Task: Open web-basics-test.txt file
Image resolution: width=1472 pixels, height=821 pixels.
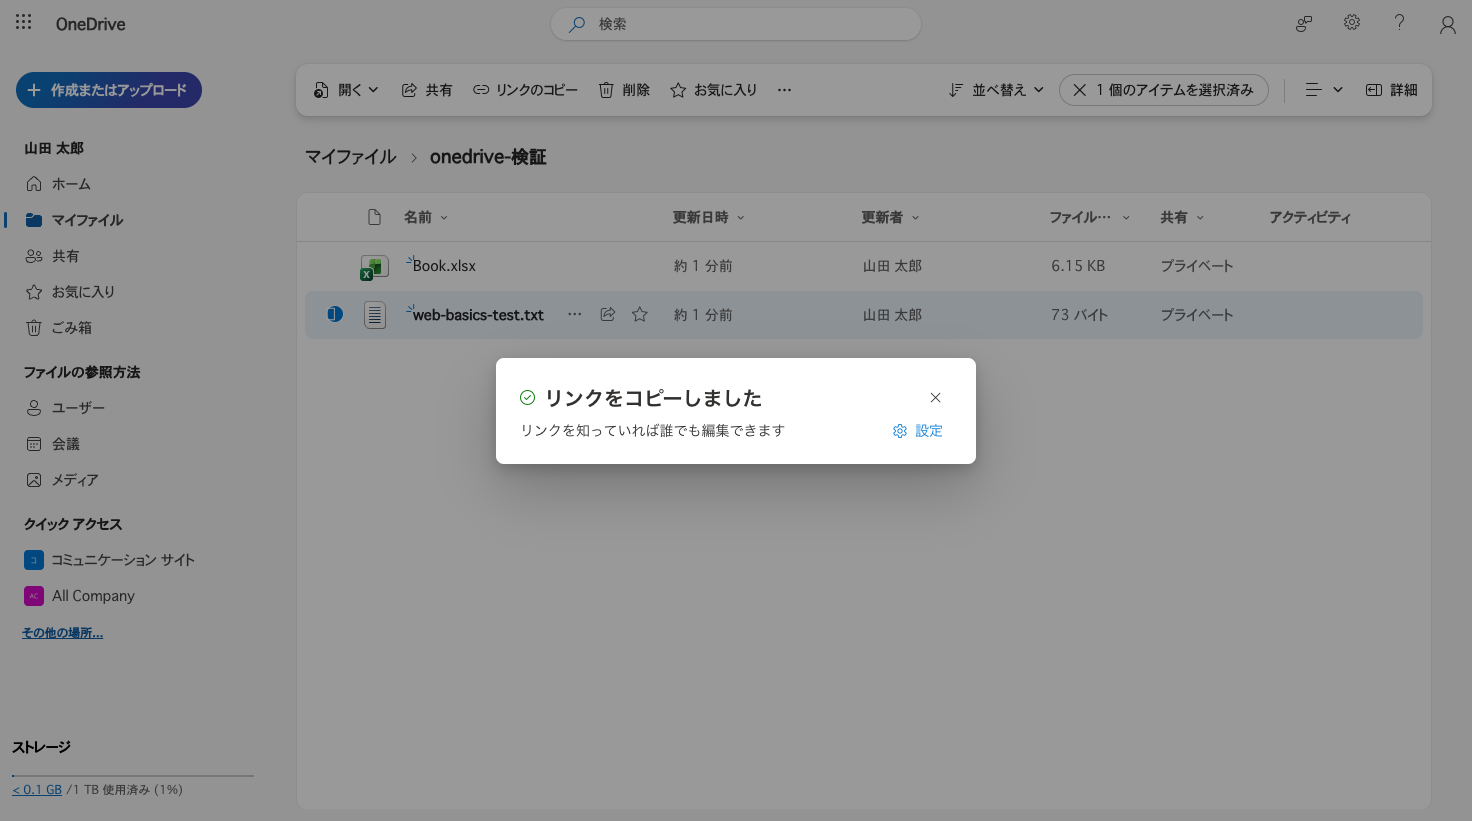Action: coord(478,315)
